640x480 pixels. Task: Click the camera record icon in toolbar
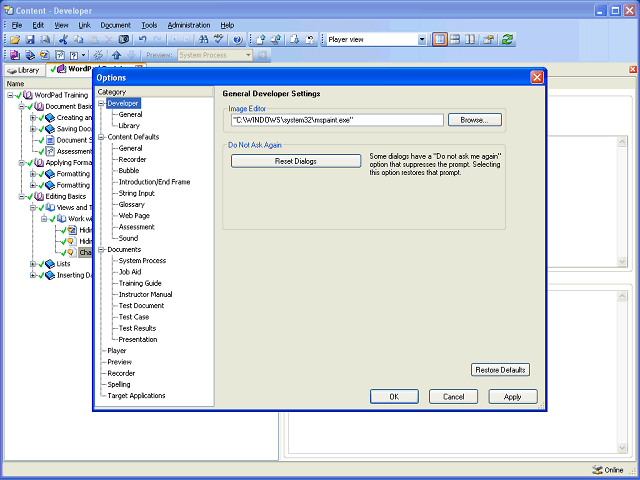click(124, 40)
